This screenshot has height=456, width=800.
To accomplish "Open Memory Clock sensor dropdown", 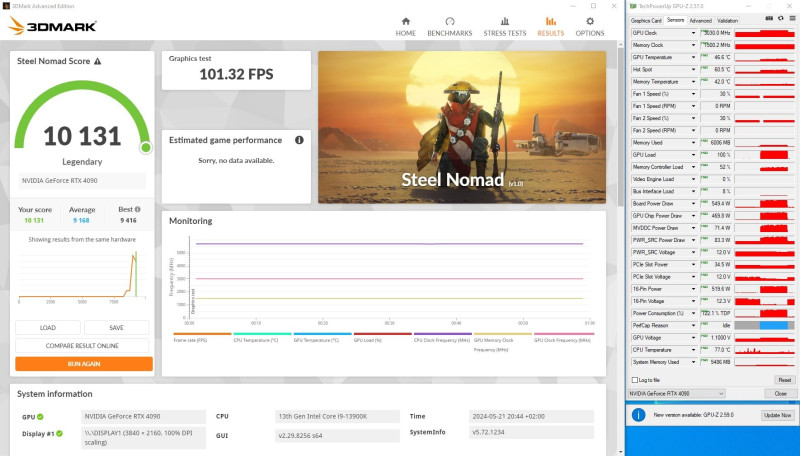I will (693, 45).
